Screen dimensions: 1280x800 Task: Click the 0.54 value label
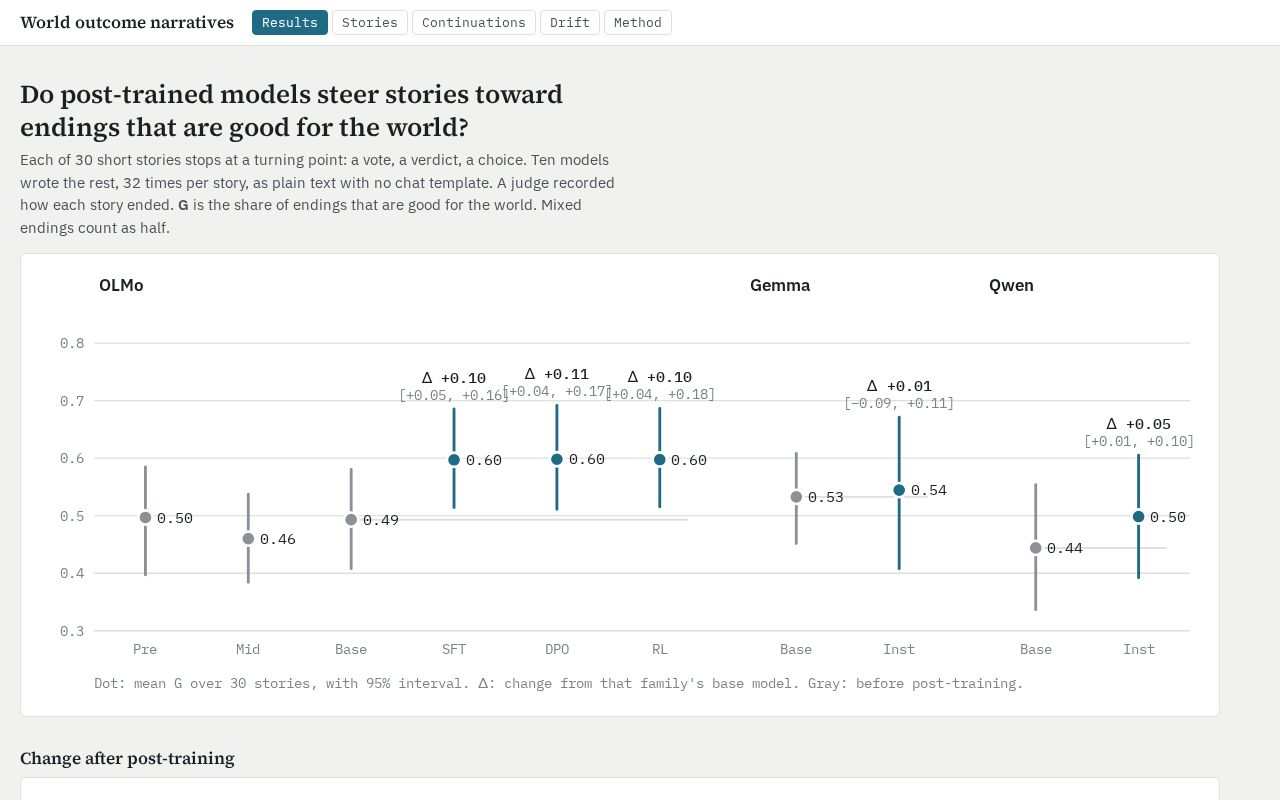point(929,490)
